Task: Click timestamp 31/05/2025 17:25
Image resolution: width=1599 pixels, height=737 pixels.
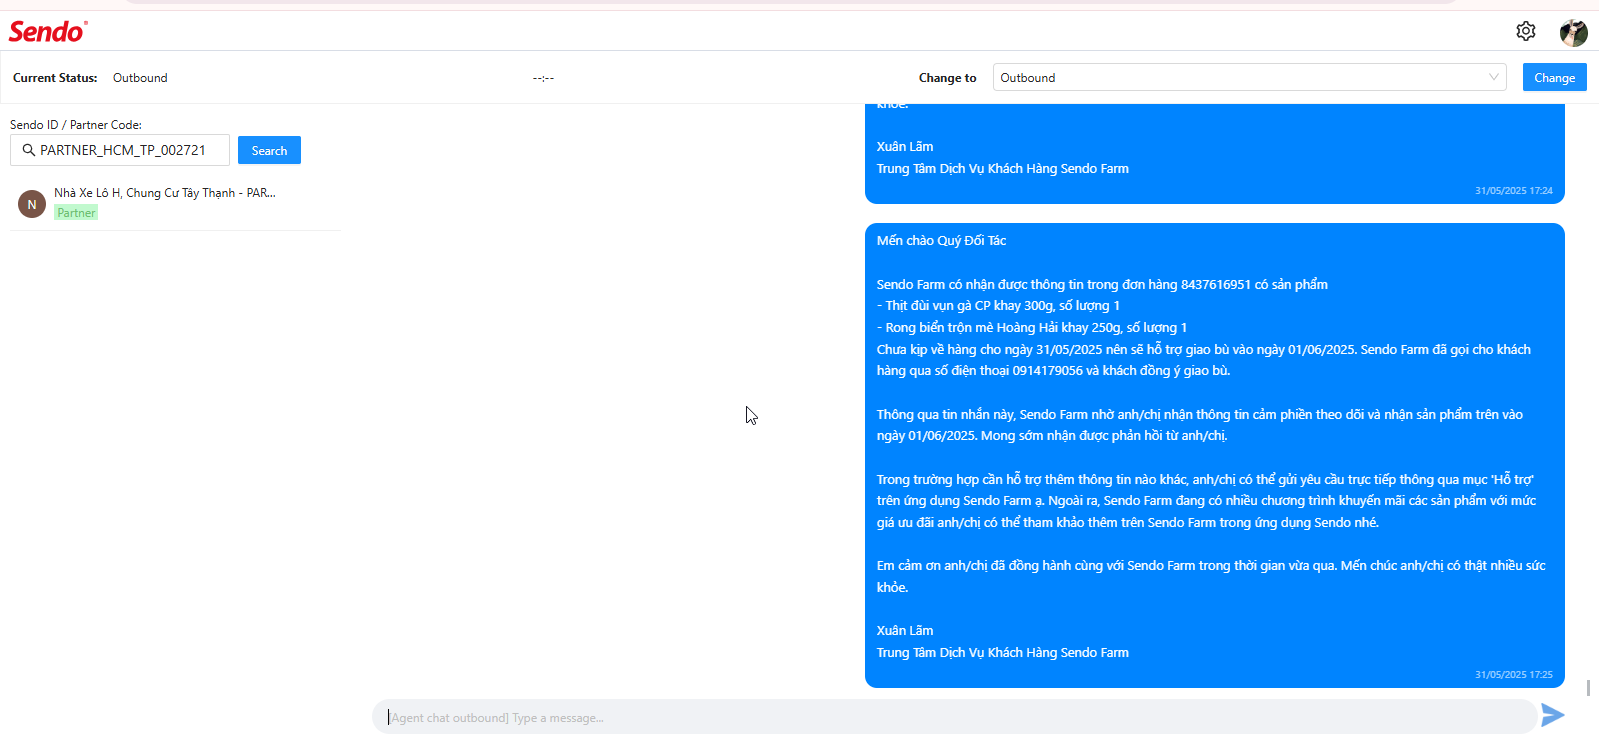Action: point(1514,674)
